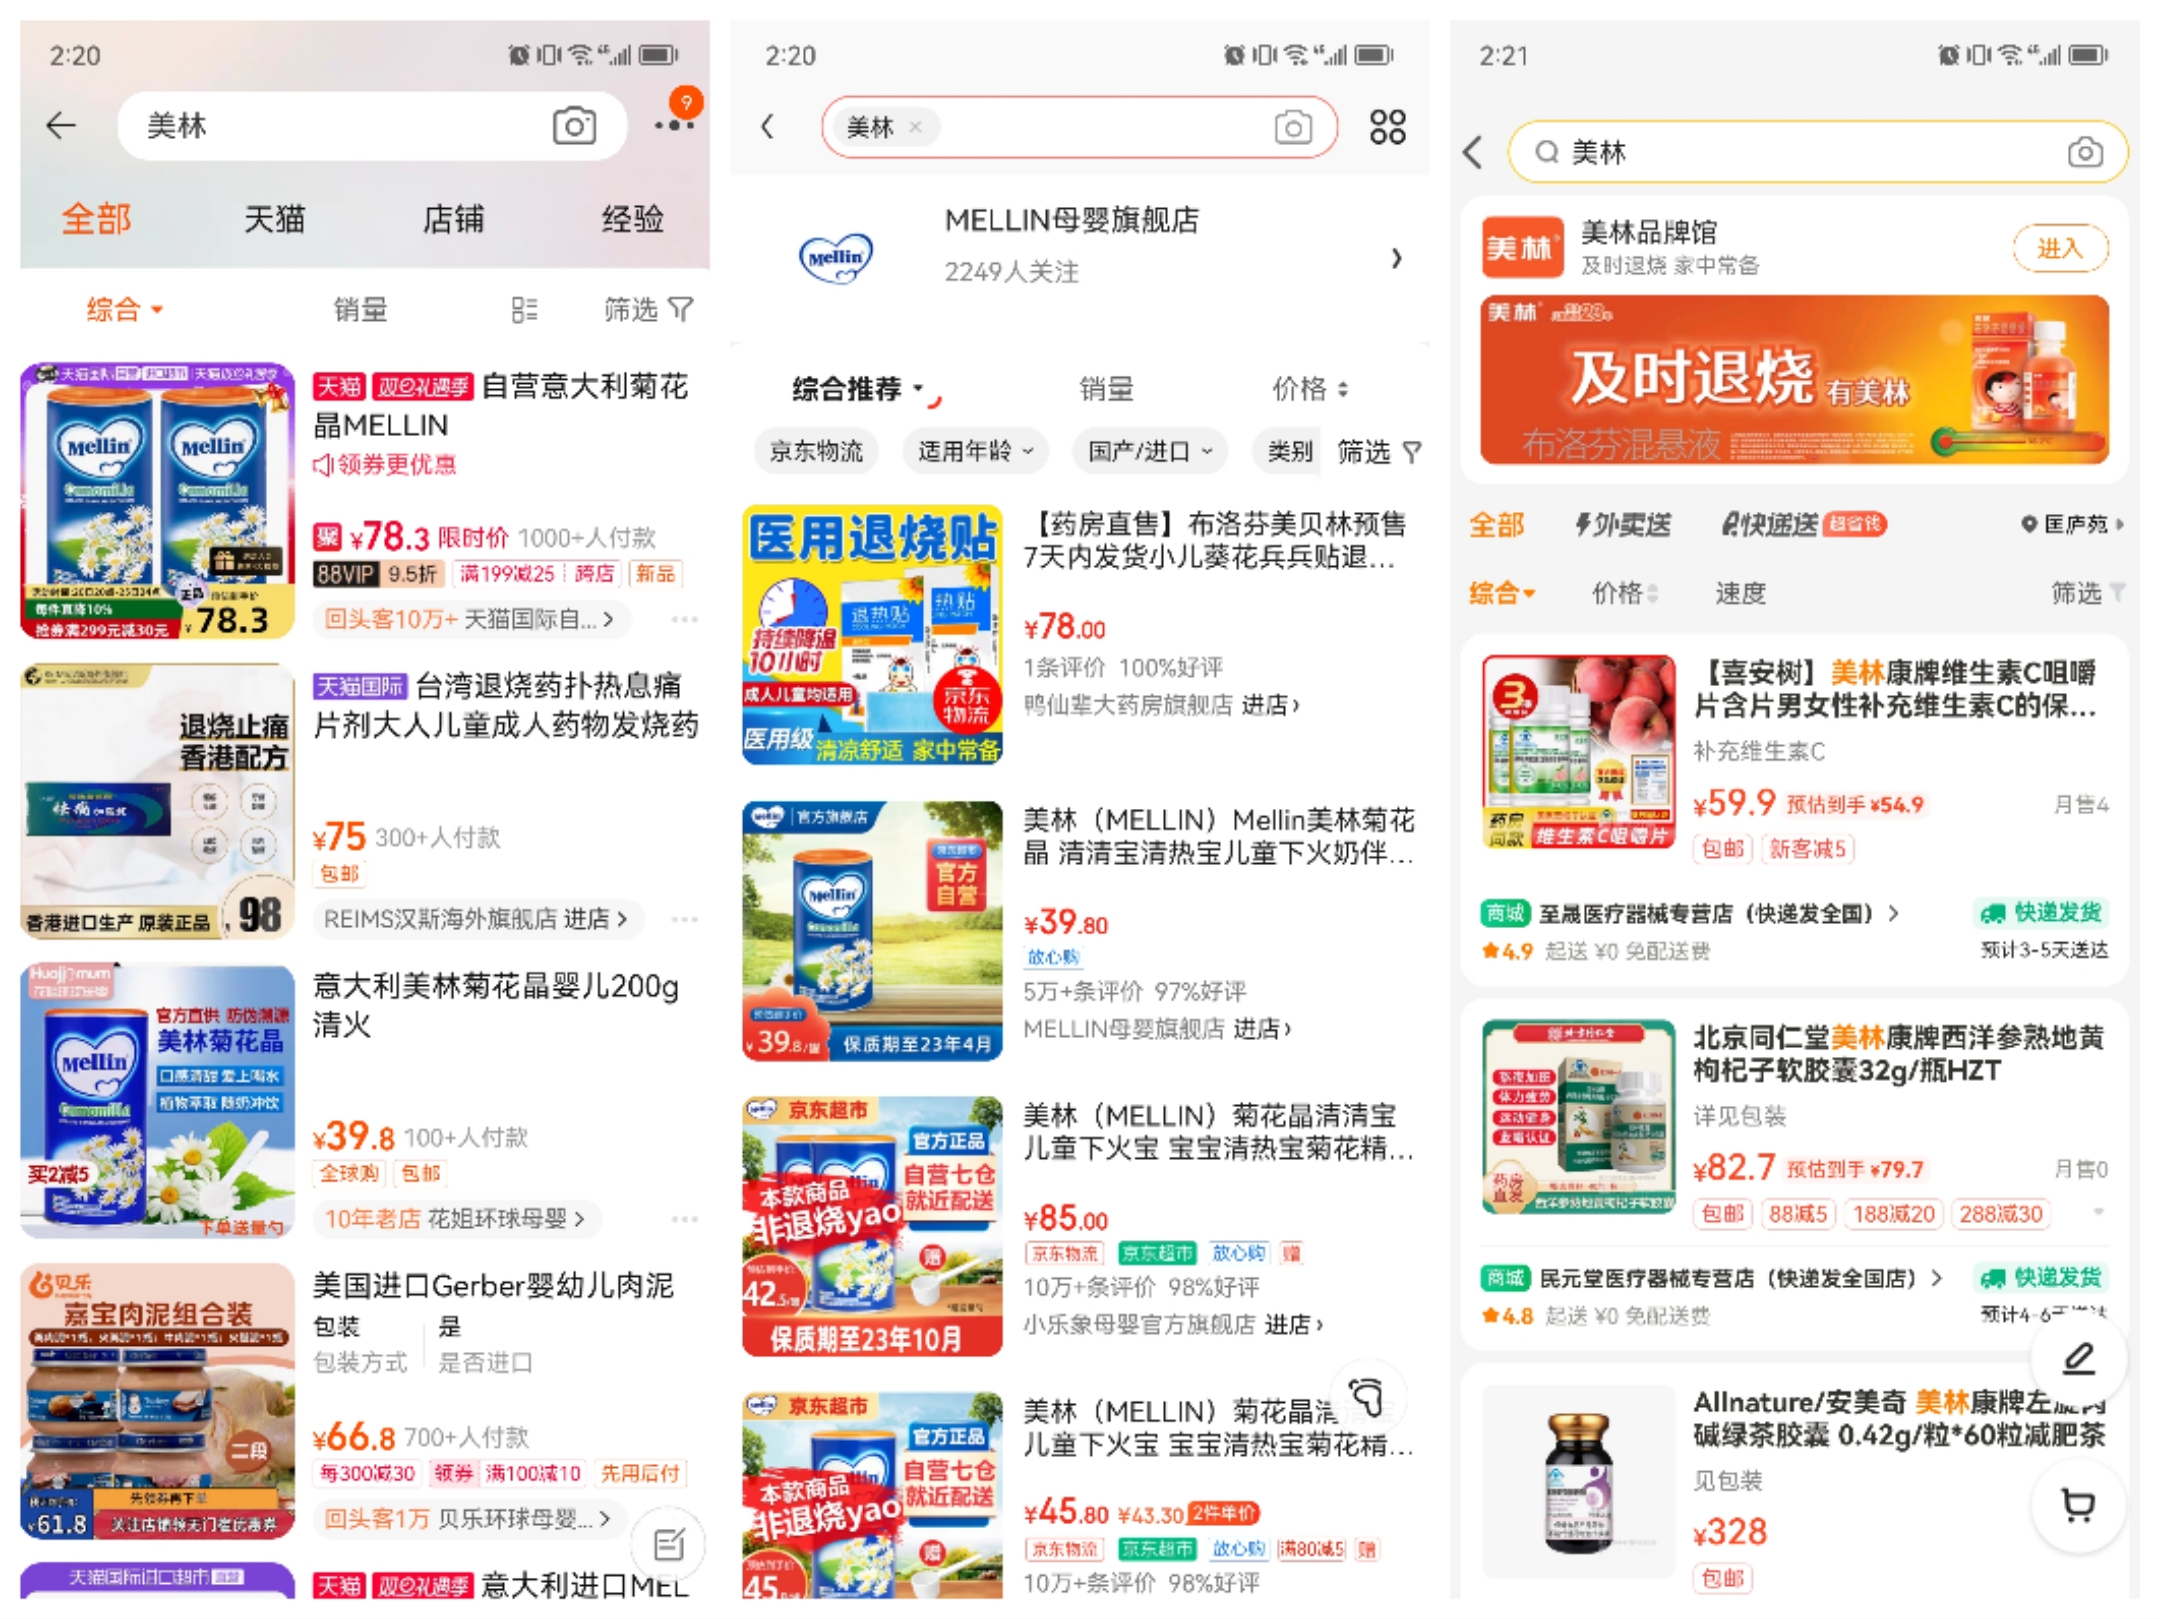
Task: Open the 综合推荐 sort dropdown
Action: point(858,389)
